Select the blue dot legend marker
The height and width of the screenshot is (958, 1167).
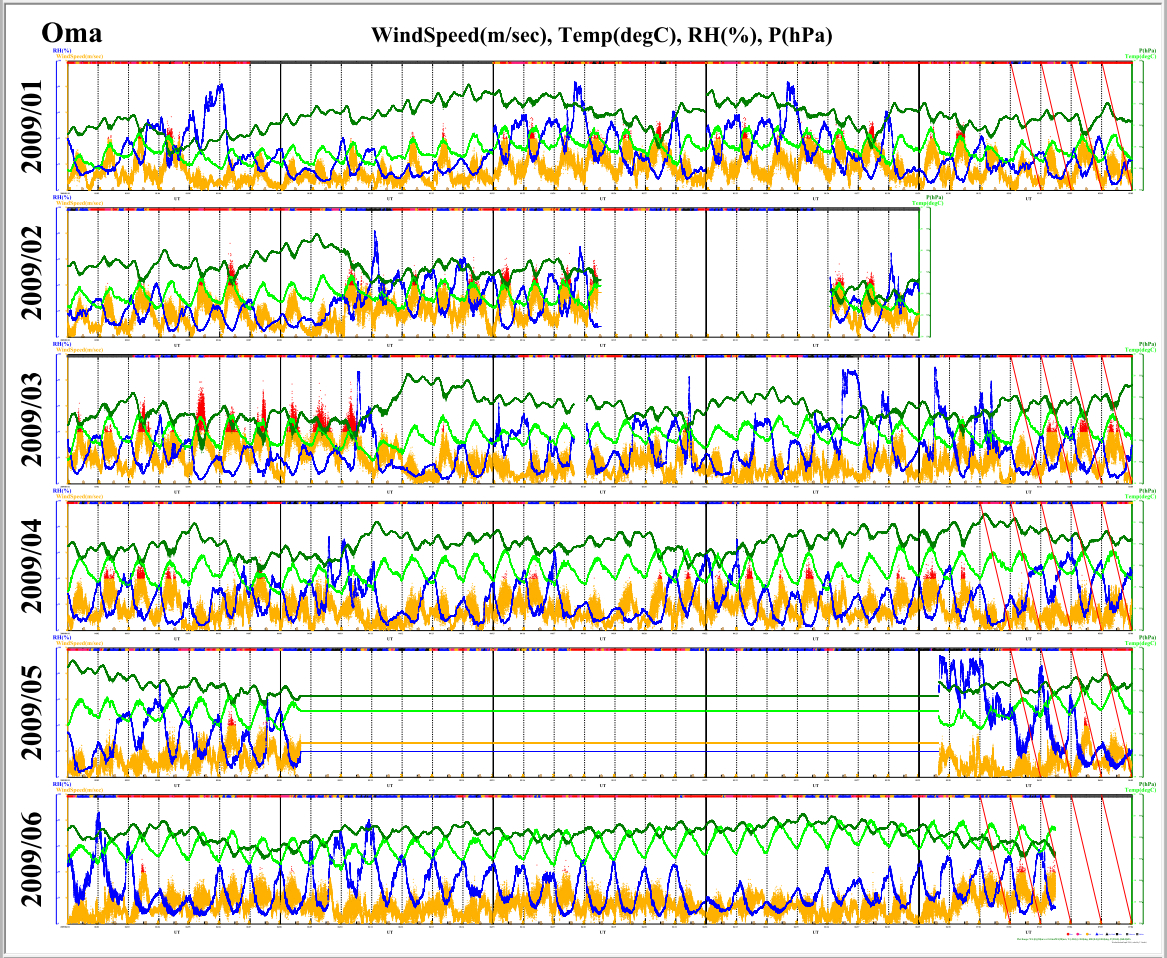point(1097,934)
